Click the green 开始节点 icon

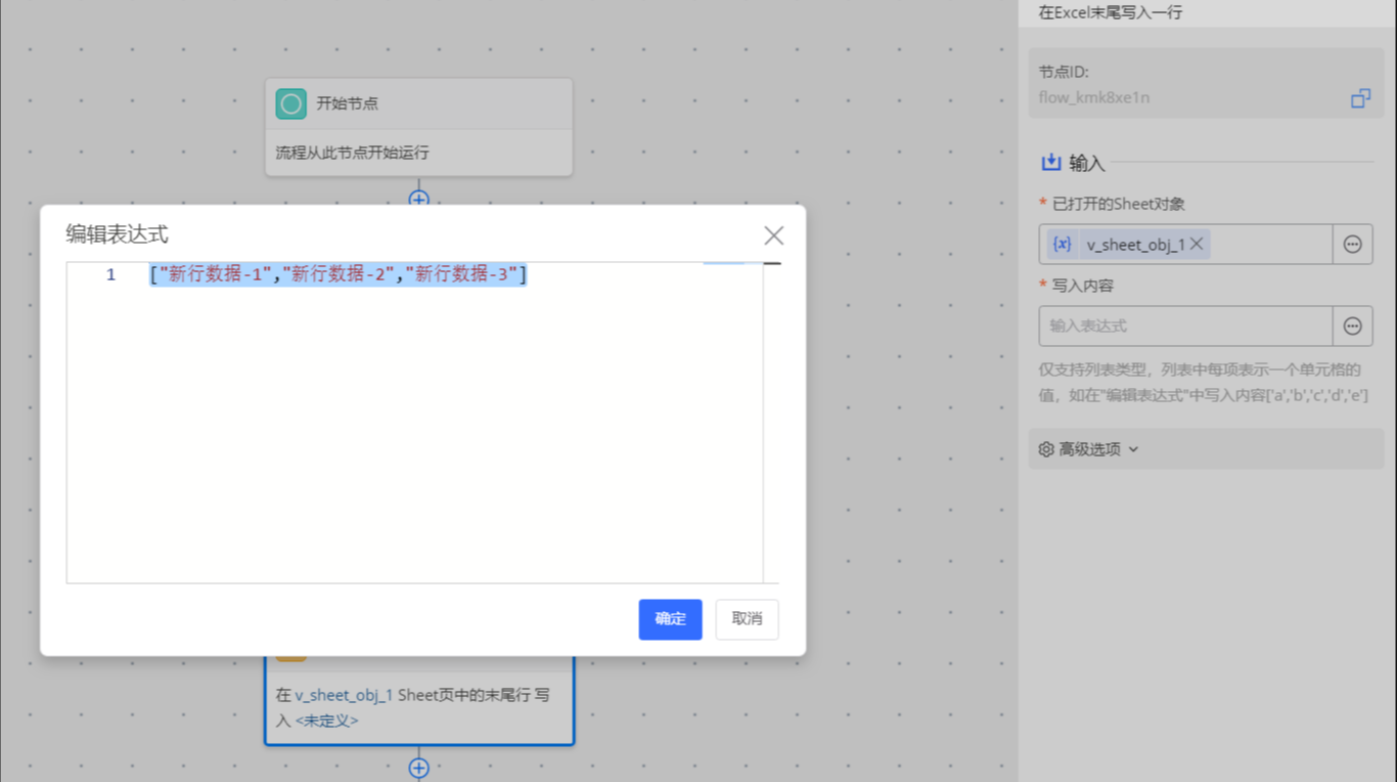coord(291,103)
